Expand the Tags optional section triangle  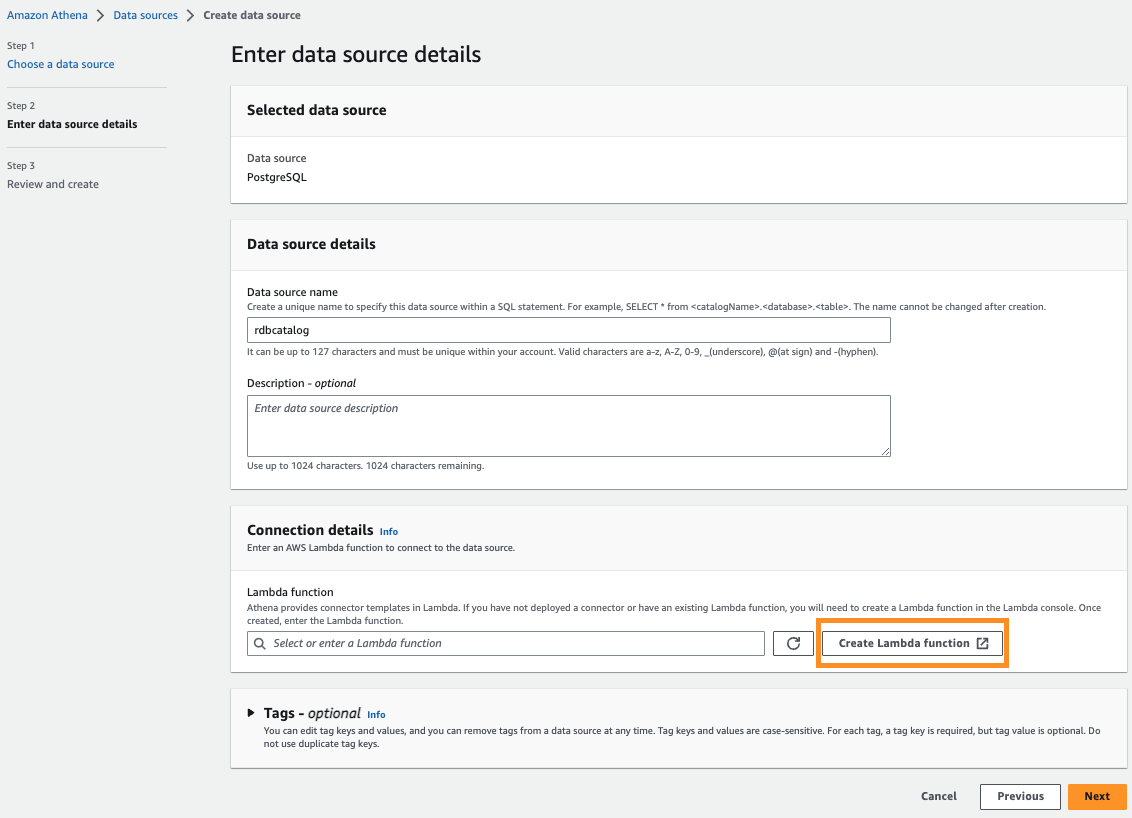pos(251,713)
